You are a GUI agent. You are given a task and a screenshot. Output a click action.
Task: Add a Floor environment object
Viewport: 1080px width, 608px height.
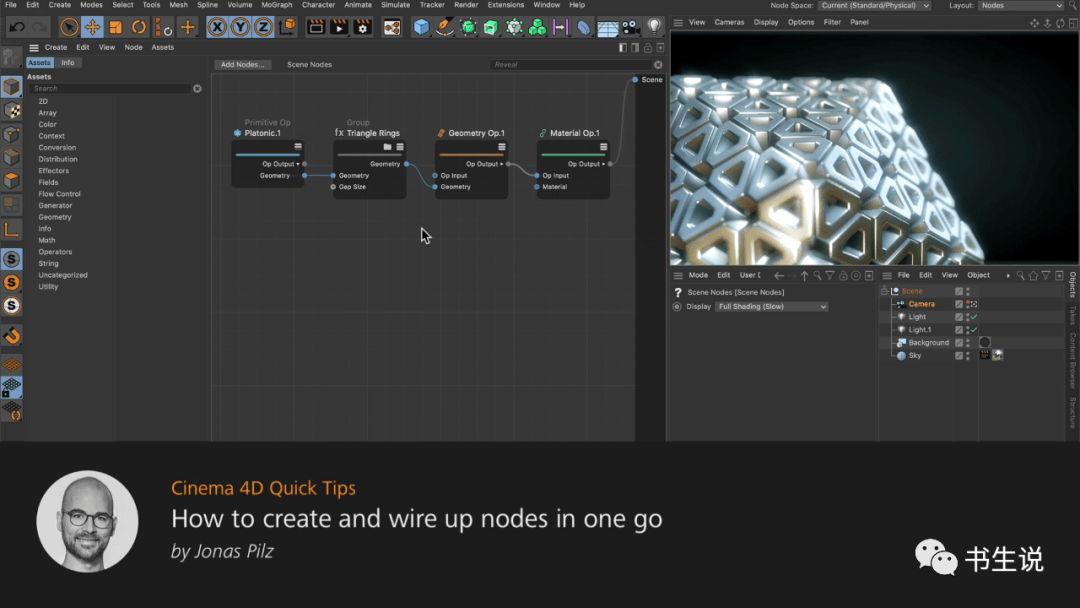[608, 28]
